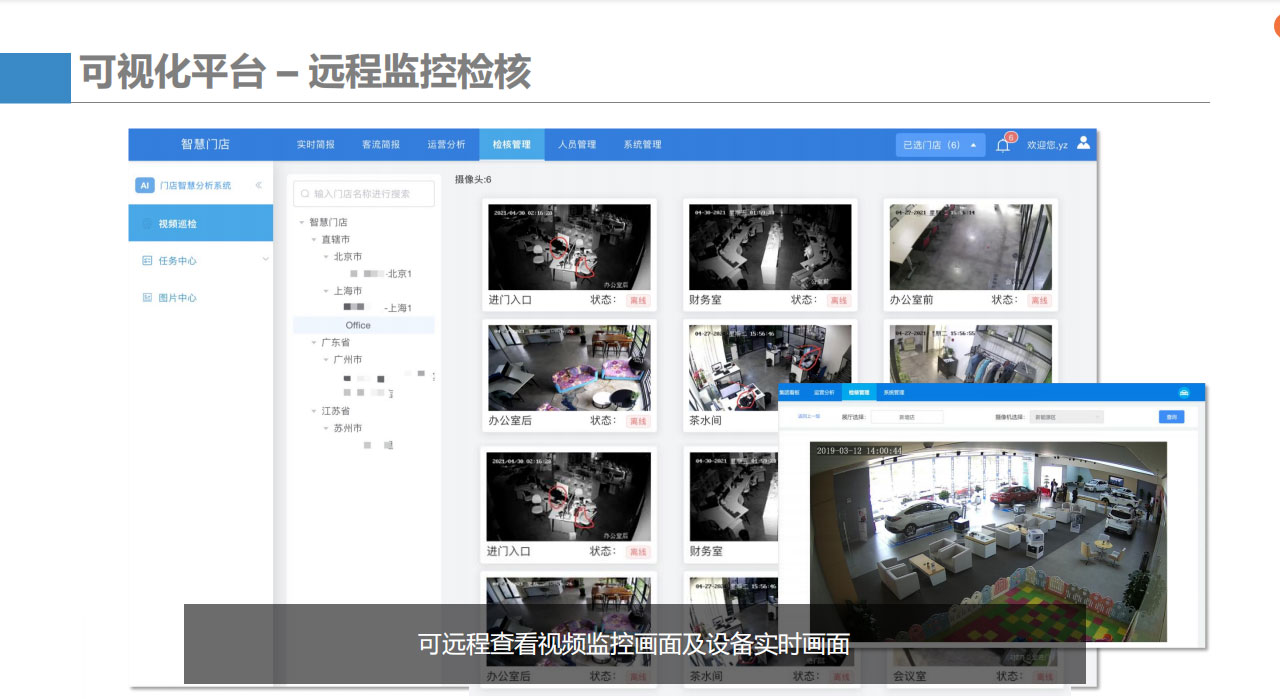Click the 任务中心 sidebar icon
This screenshot has width=1280, height=699.
pyautogui.click(x=147, y=261)
